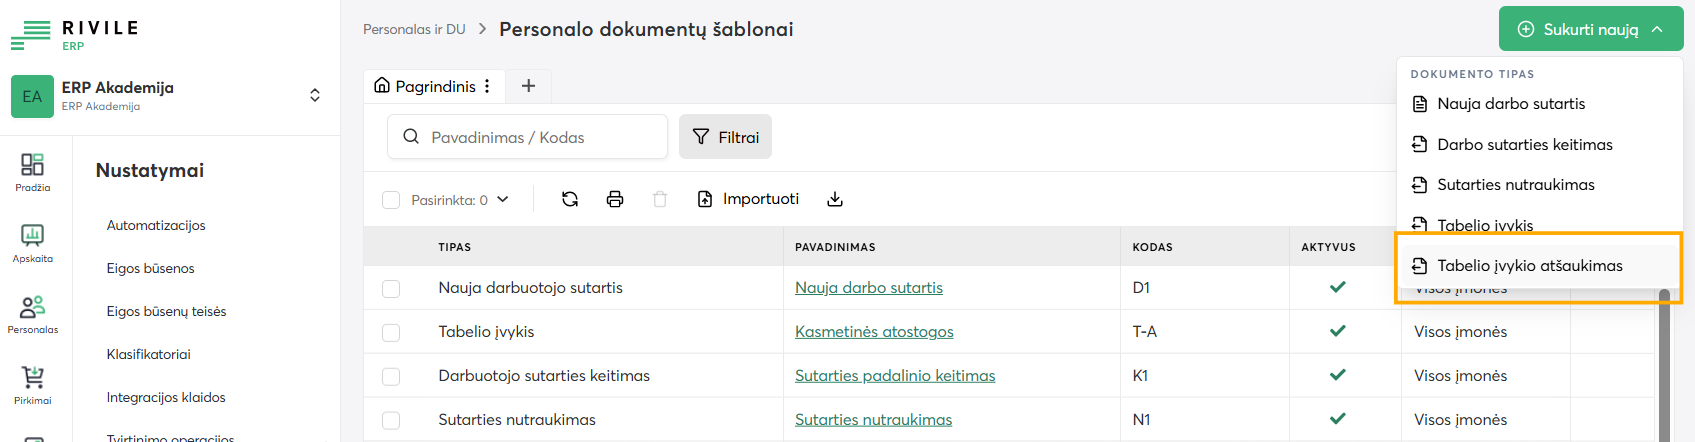Refresh the templates list

(x=570, y=199)
